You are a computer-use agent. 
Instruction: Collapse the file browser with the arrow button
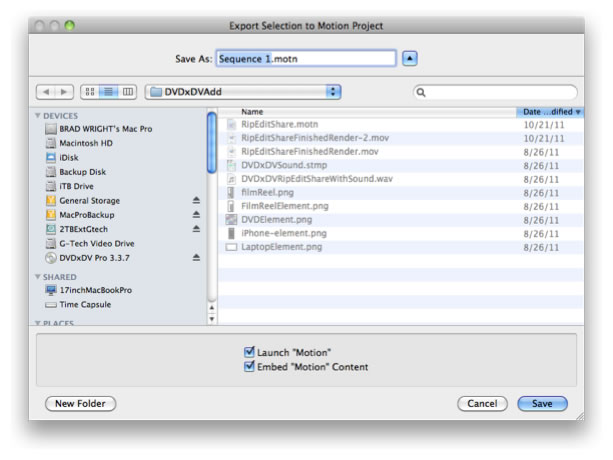[x=410, y=59]
